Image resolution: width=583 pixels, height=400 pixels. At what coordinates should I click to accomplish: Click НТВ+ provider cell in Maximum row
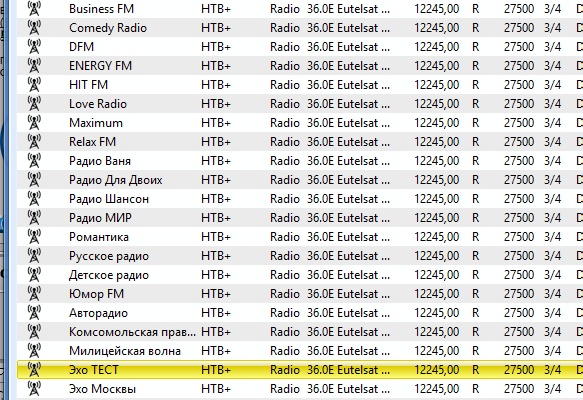216,123
